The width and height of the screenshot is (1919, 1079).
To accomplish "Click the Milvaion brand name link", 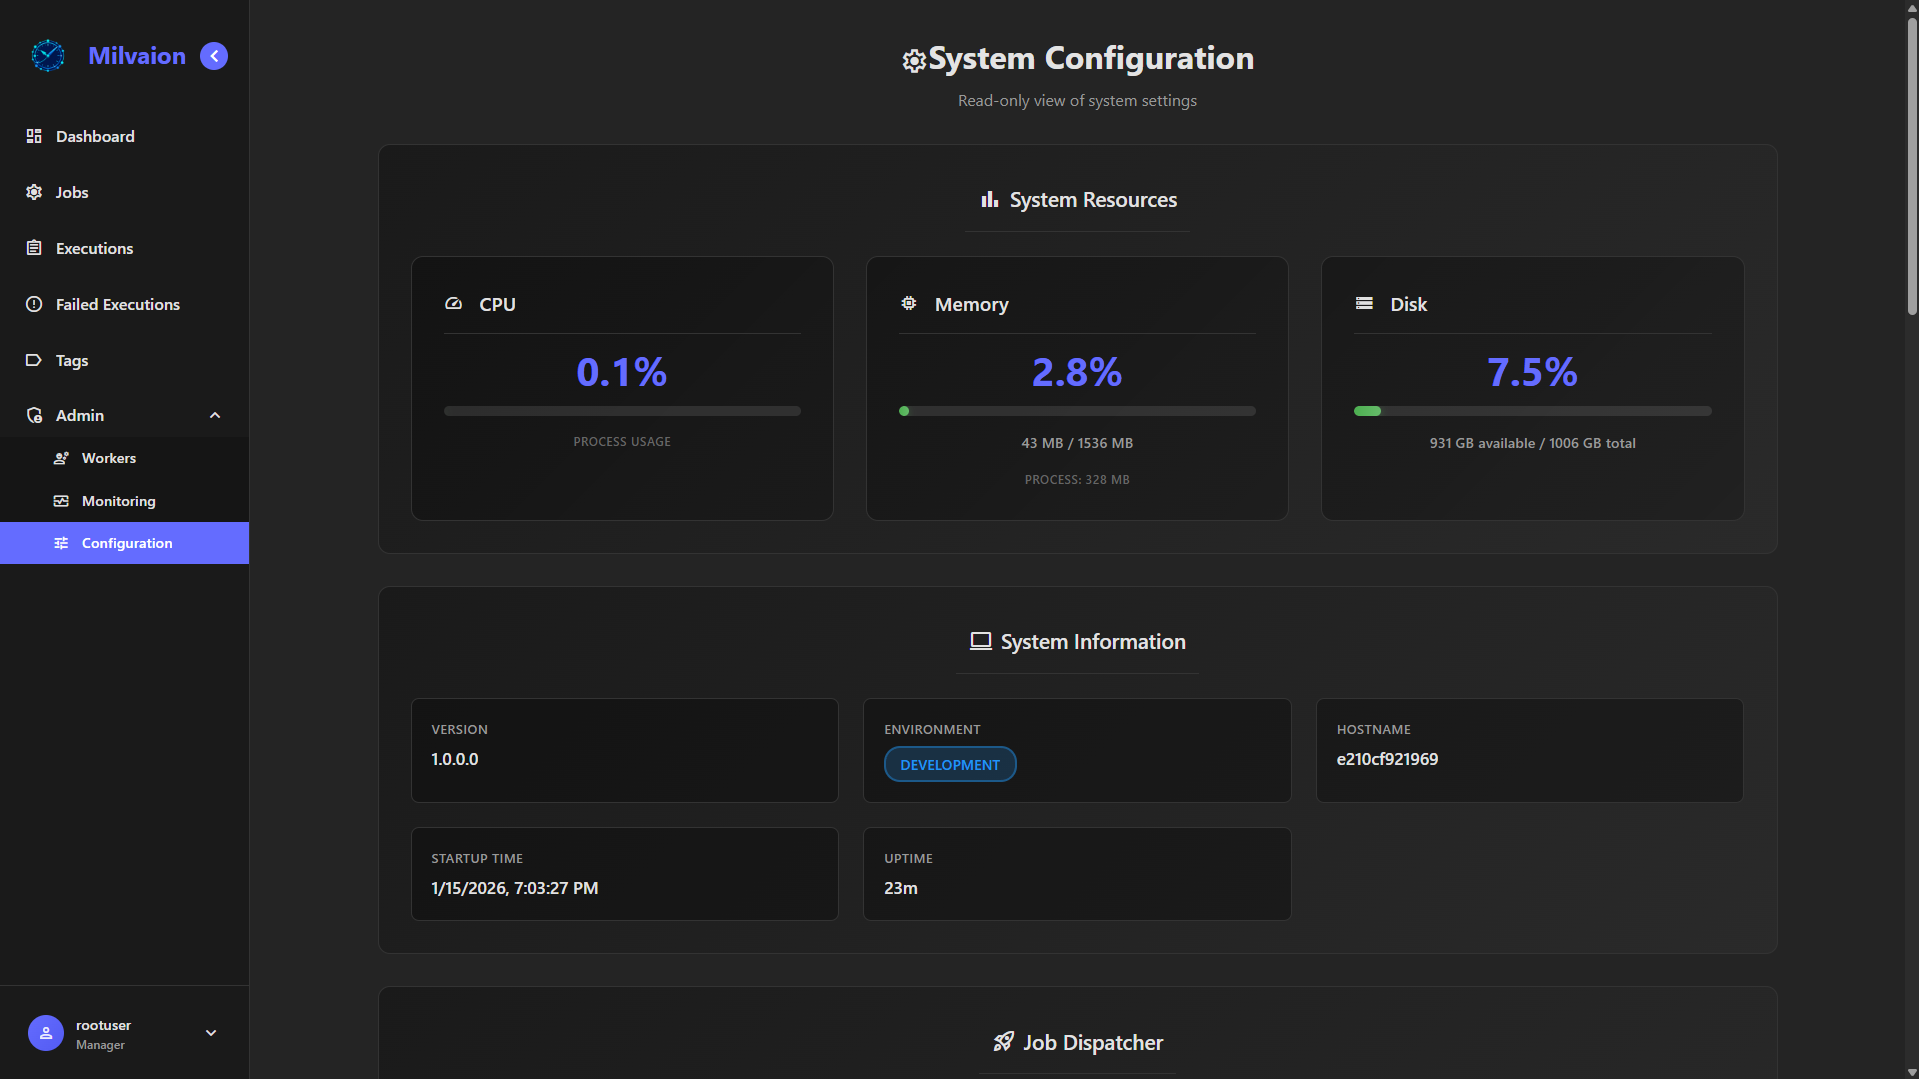I will (x=137, y=56).
